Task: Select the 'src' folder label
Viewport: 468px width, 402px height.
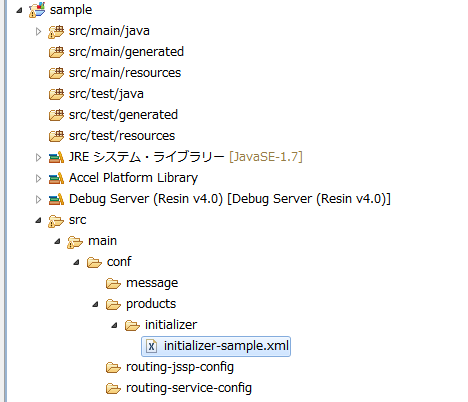Action: click(x=78, y=220)
